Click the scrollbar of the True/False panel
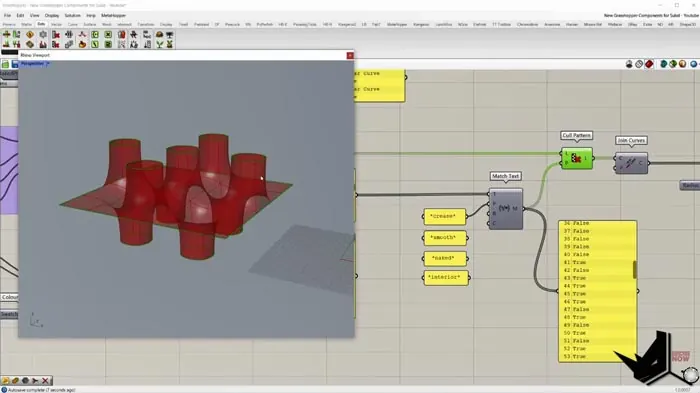 (634, 269)
